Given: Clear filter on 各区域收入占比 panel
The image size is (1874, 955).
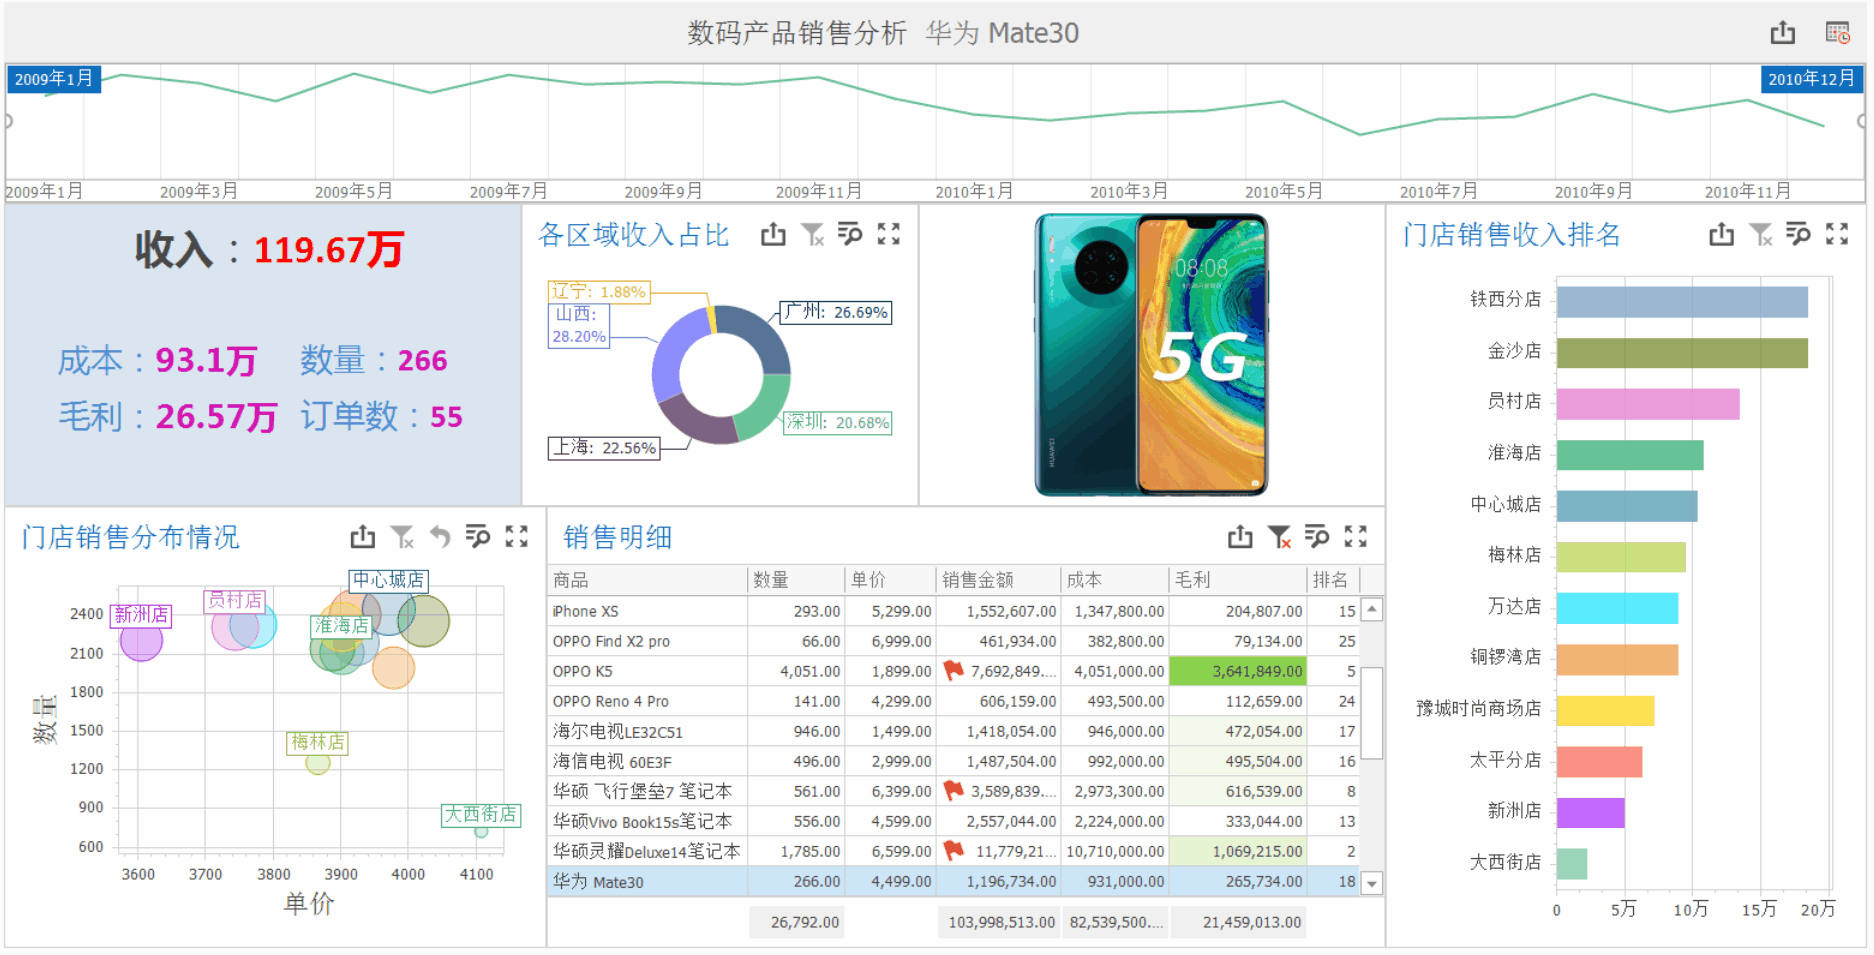Looking at the screenshot, I should pyautogui.click(x=813, y=234).
